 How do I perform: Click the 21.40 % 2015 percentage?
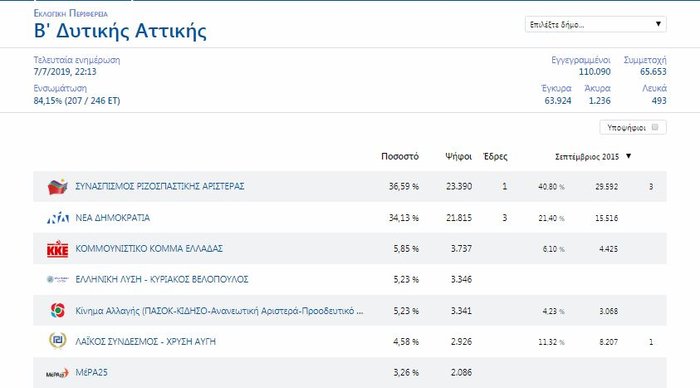tap(551, 218)
